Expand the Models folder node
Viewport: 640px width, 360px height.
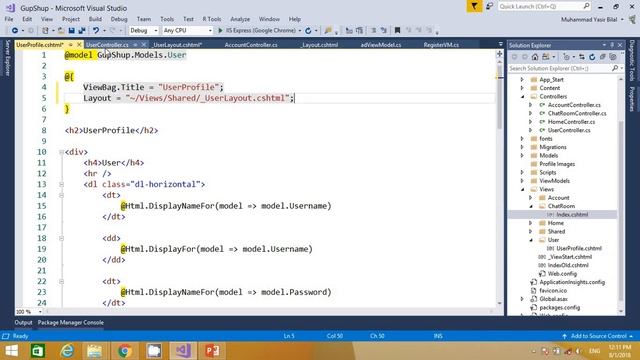pos(522,156)
